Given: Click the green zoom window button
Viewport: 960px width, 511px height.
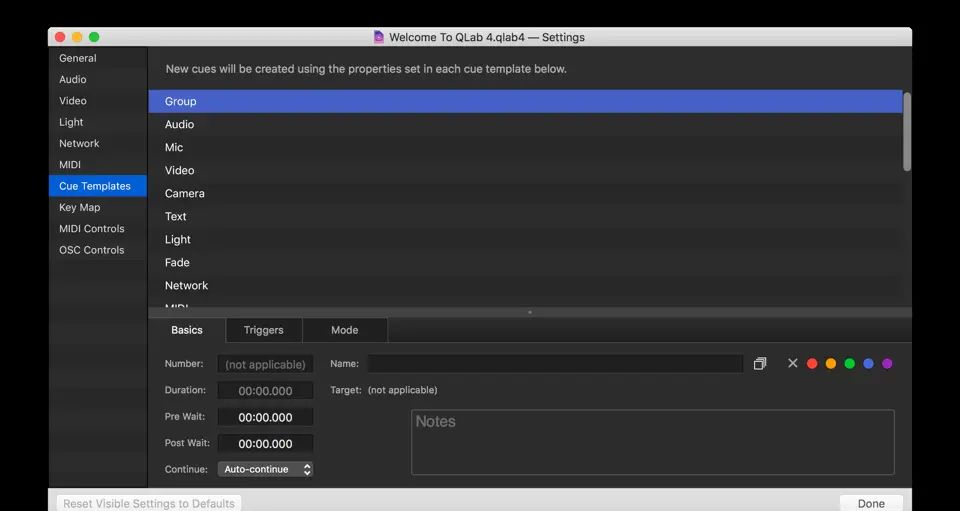Looking at the screenshot, I should pyautogui.click(x=94, y=37).
